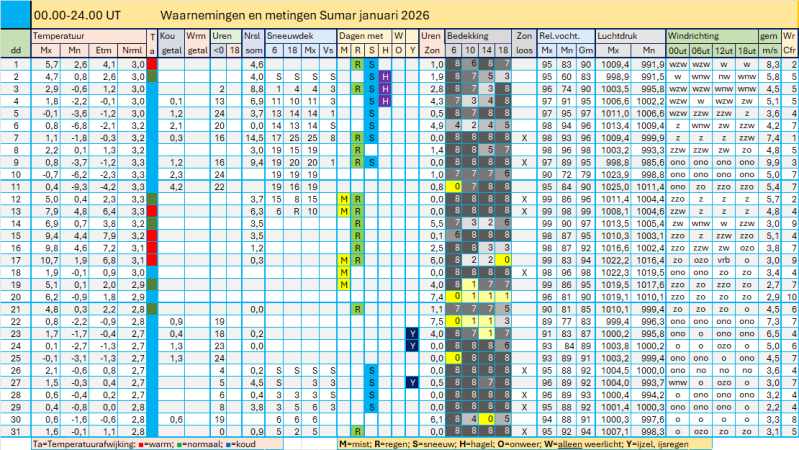Select the purple H hail marker on day 2
Screen dimensions: 799x450
click(385, 76)
